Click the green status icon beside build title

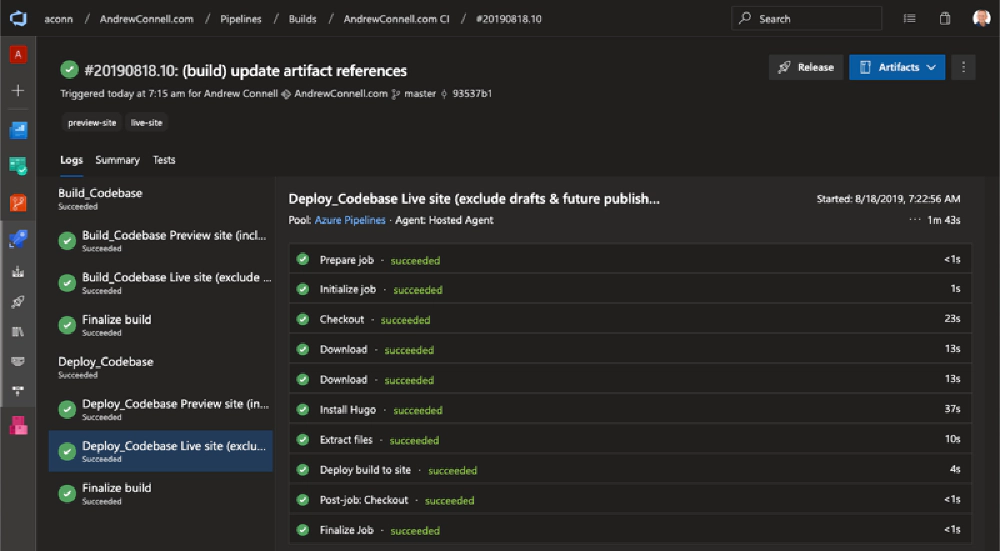[x=70, y=70]
